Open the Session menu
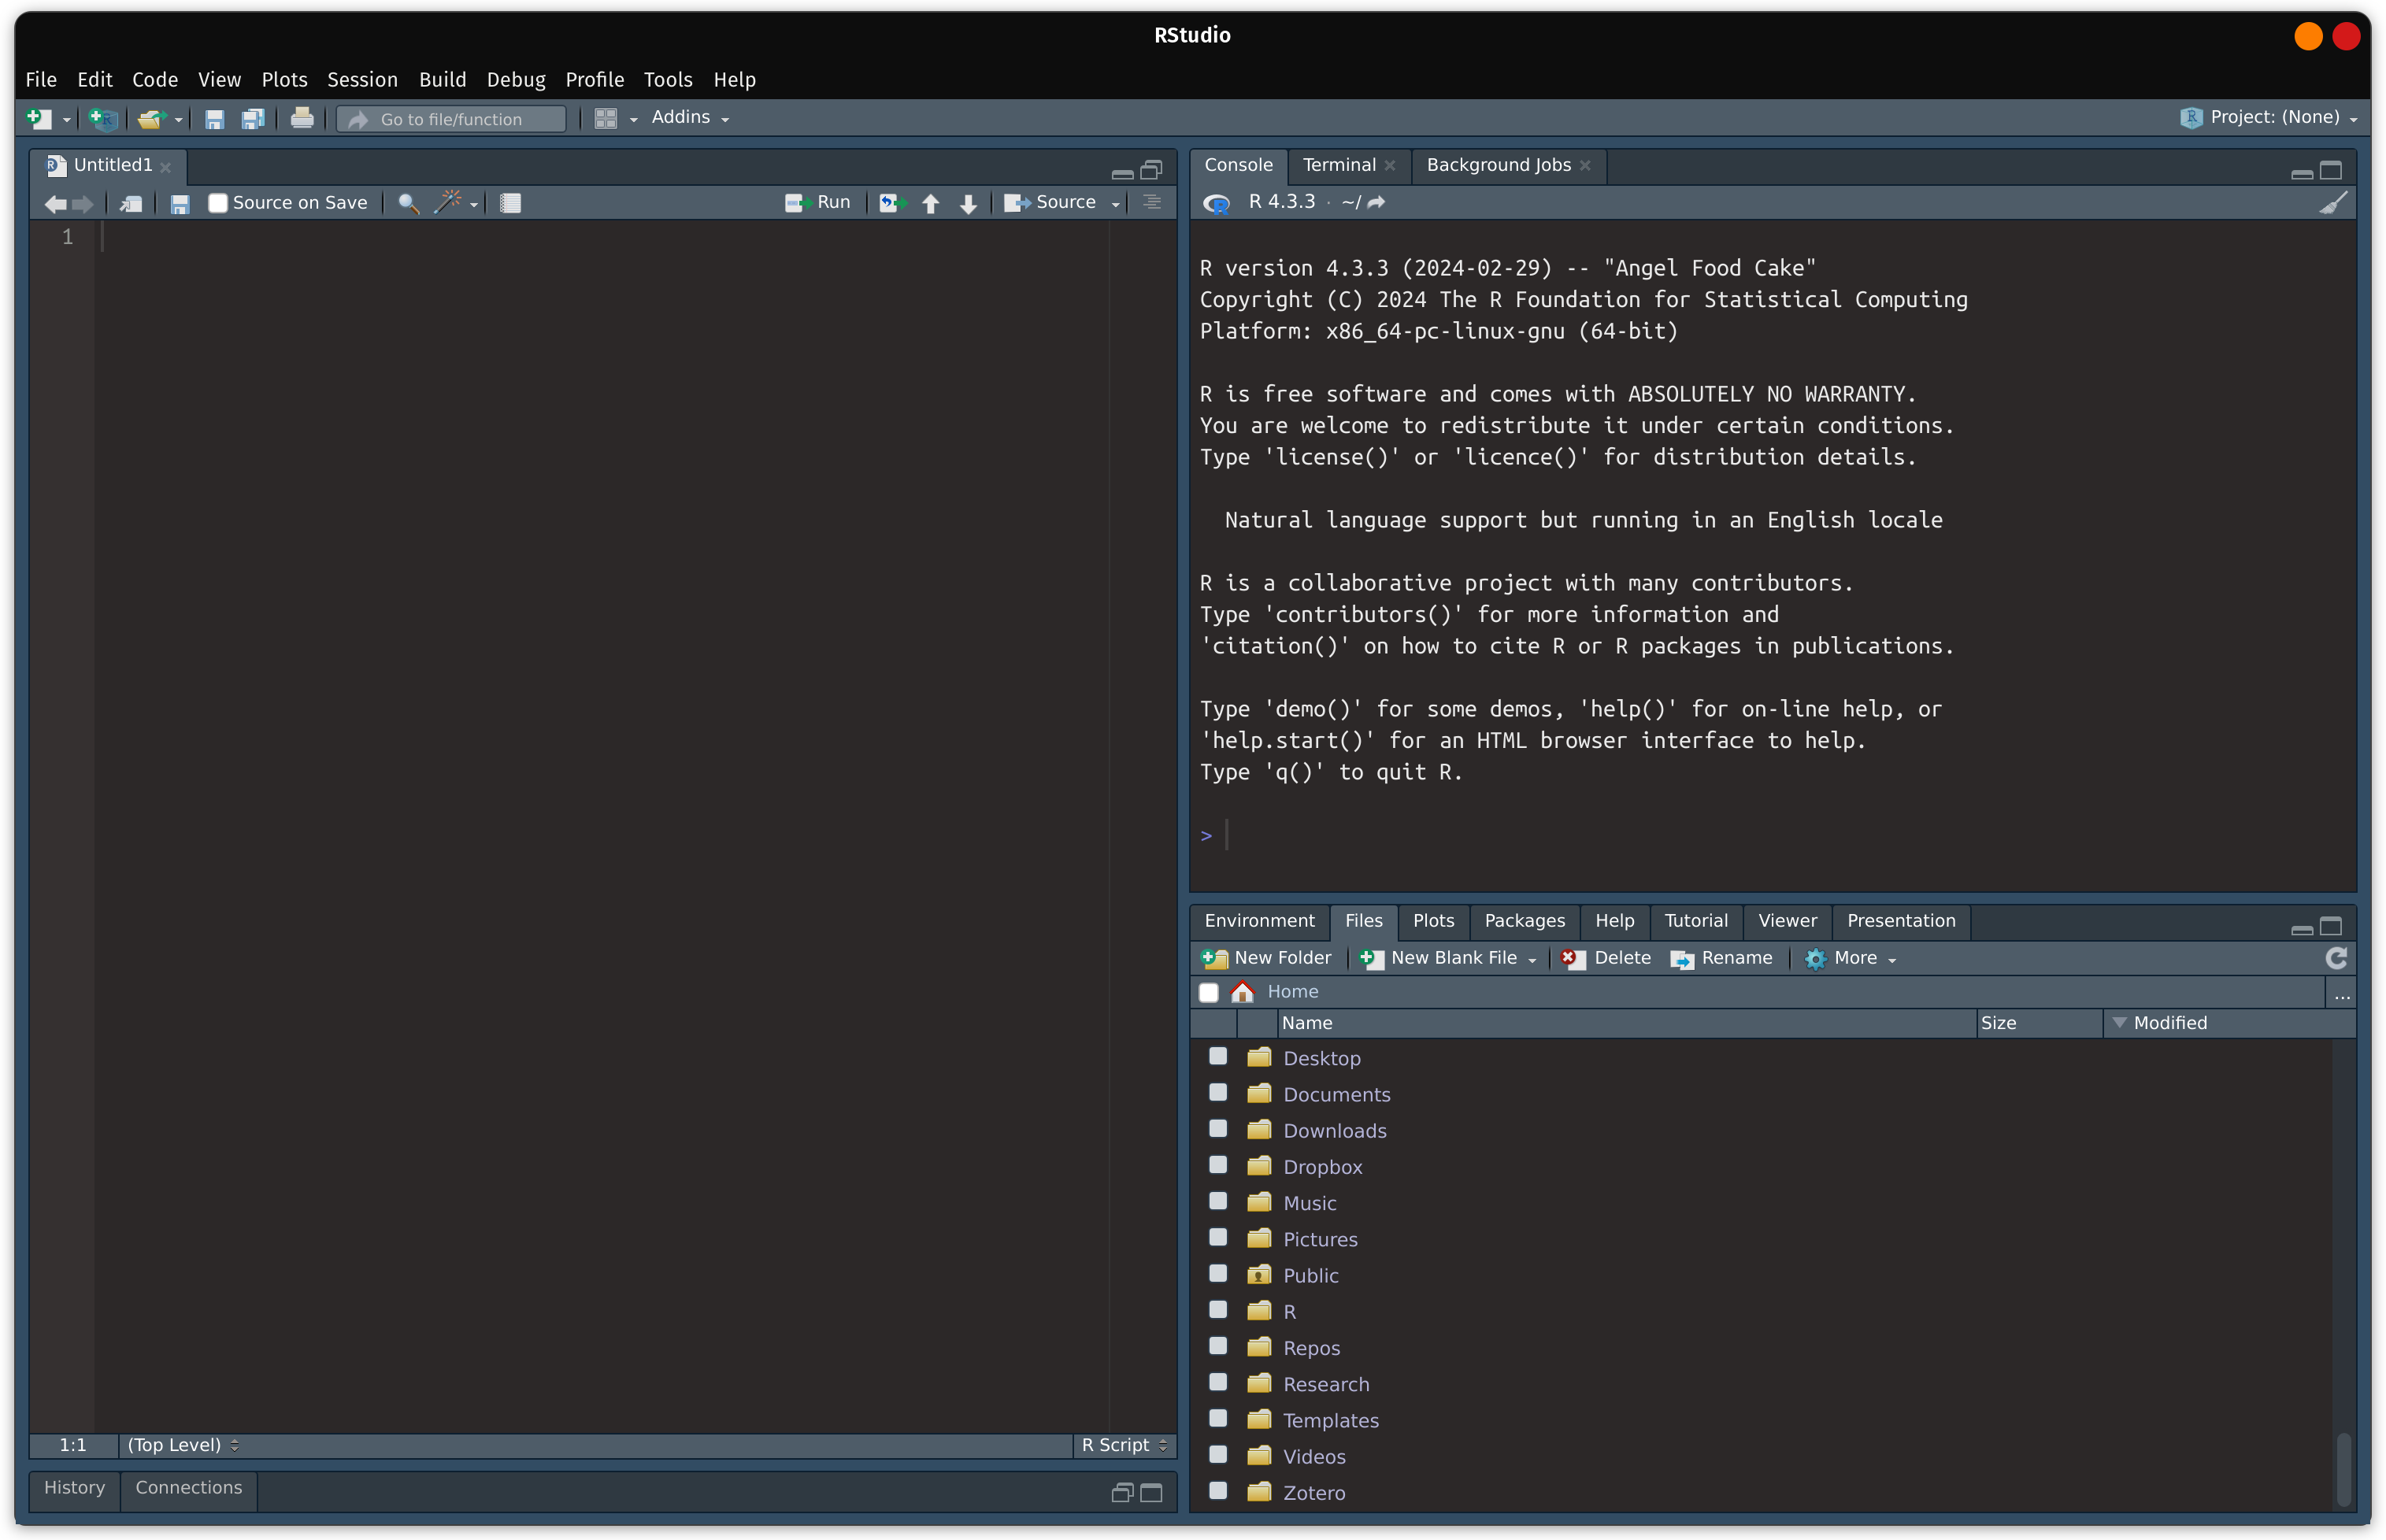 tap(362, 79)
